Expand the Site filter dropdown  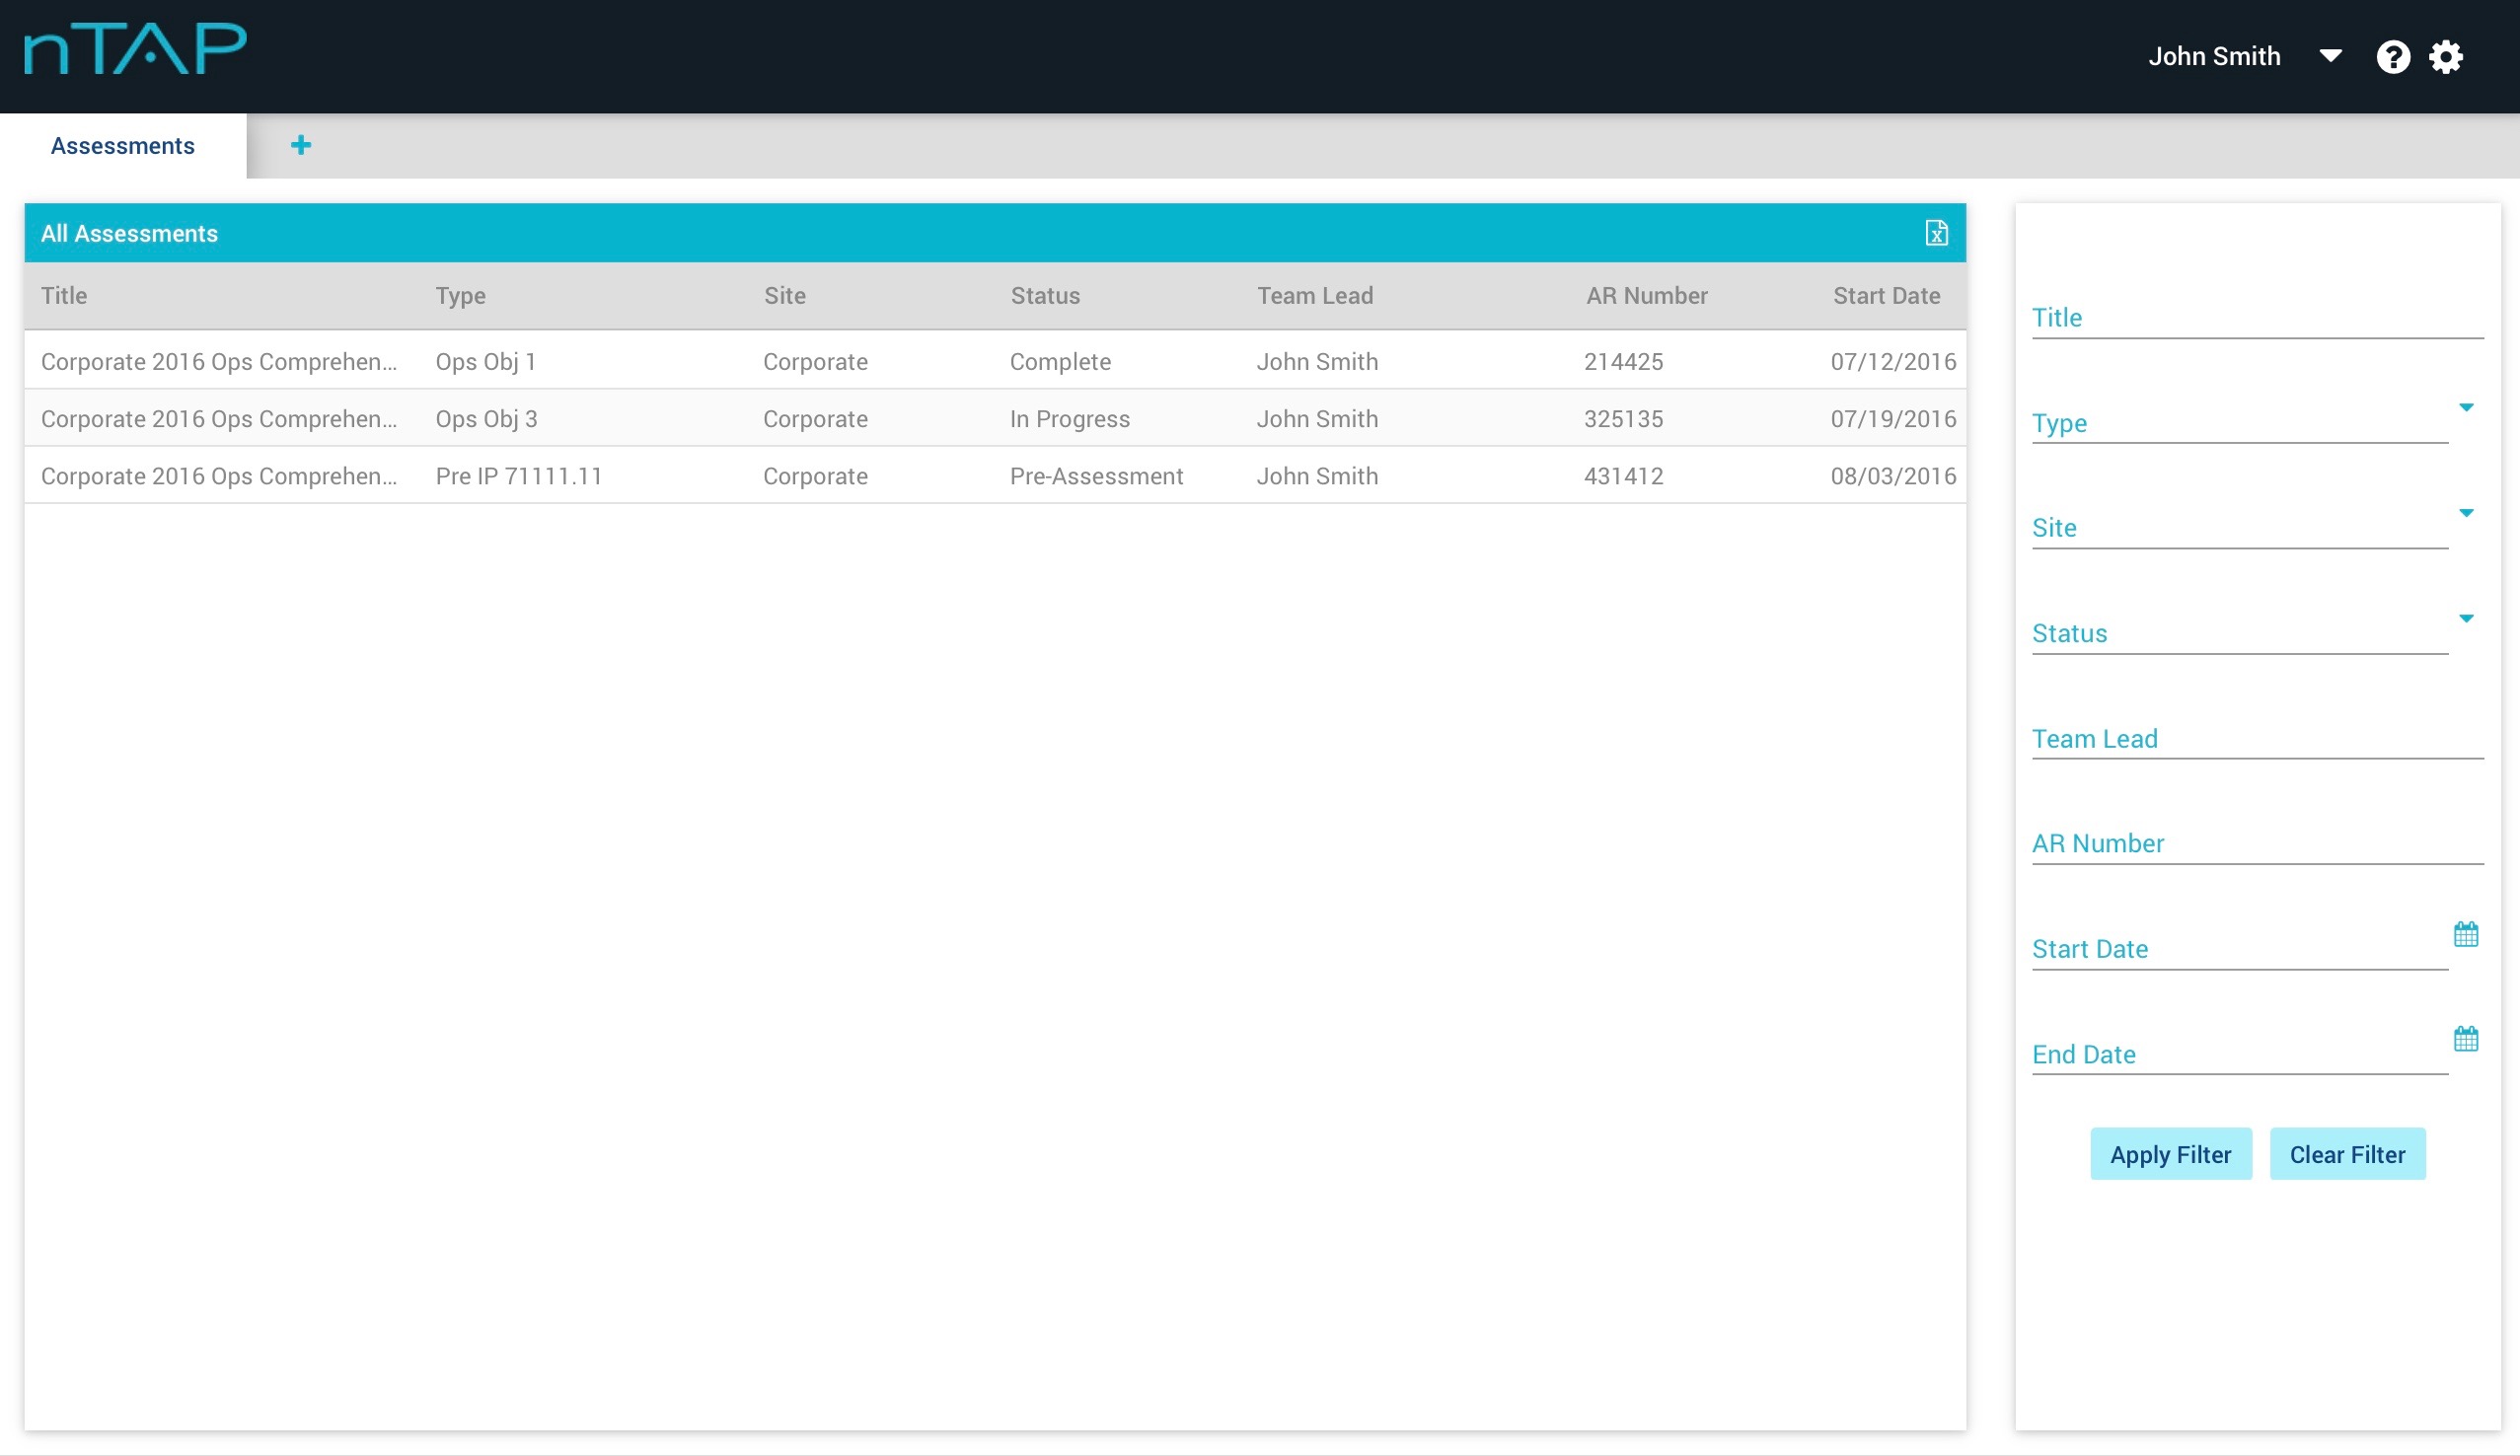pyautogui.click(x=2465, y=513)
